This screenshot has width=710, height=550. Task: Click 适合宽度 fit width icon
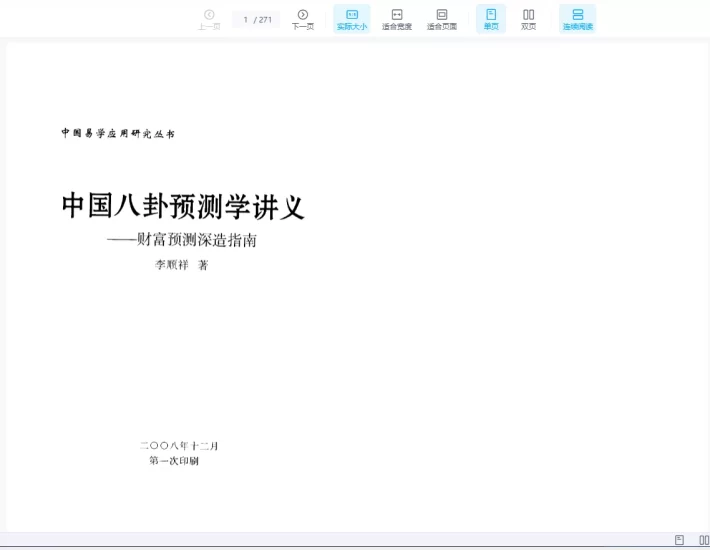point(397,18)
